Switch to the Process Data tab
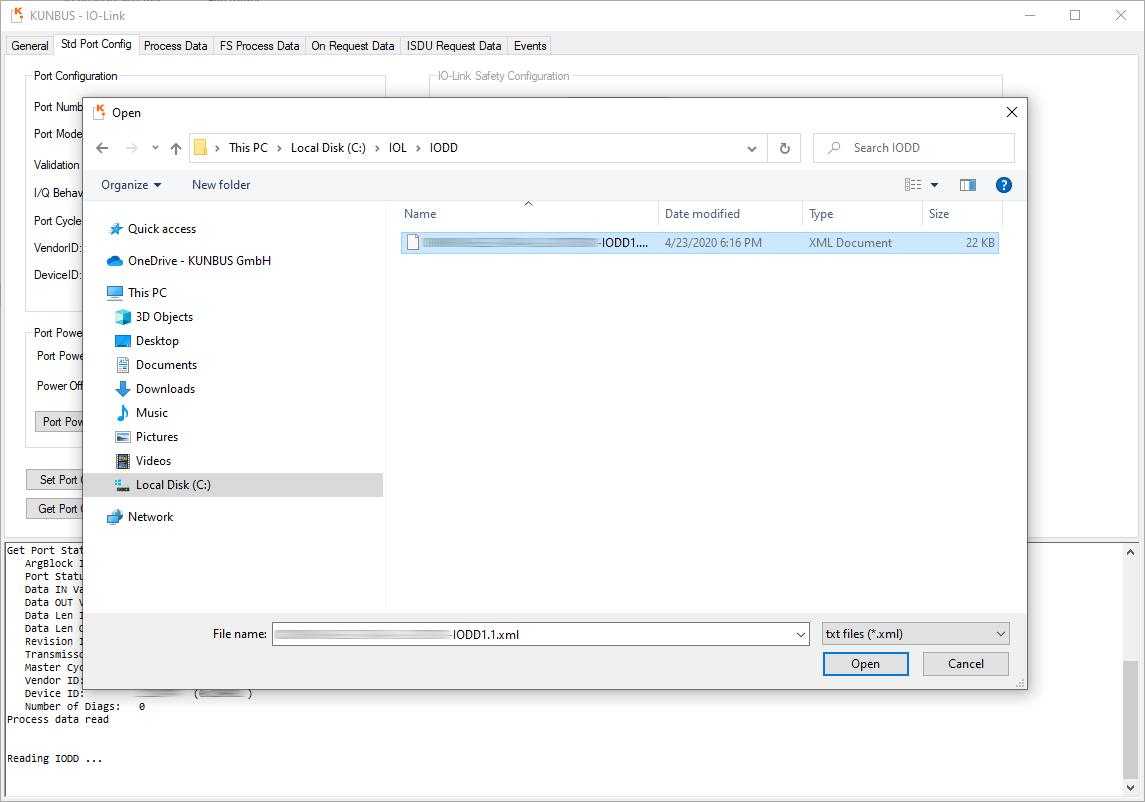The width and height of the screenshot is (1145, 802). [175, 46]
